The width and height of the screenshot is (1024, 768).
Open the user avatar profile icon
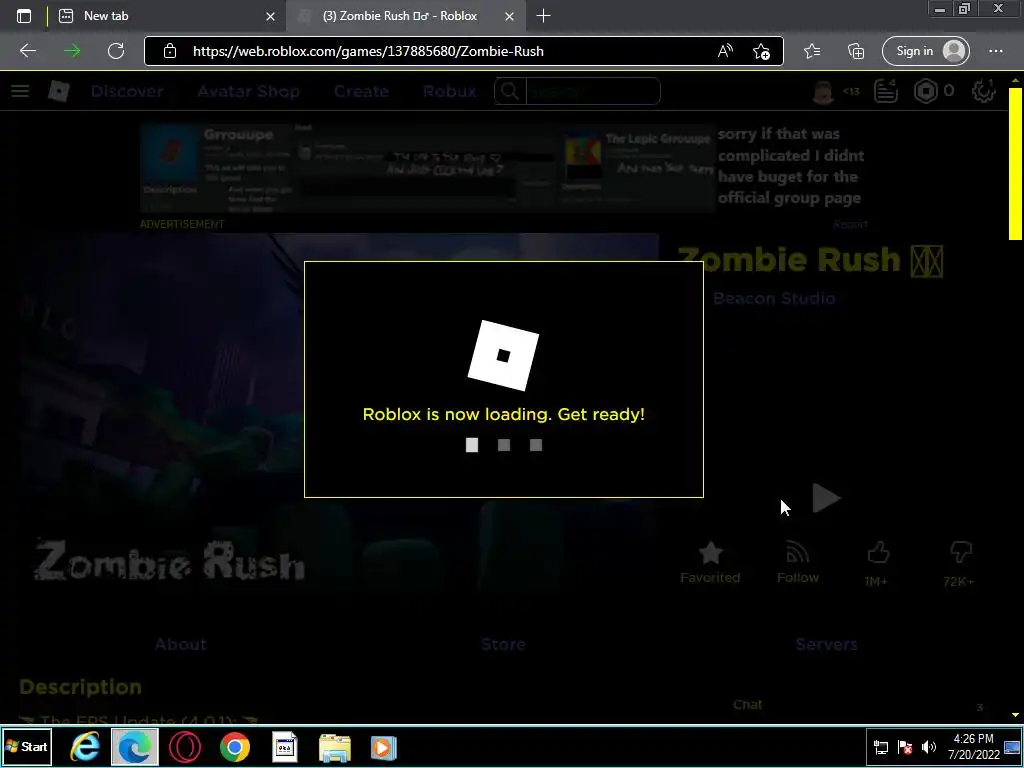823,91
